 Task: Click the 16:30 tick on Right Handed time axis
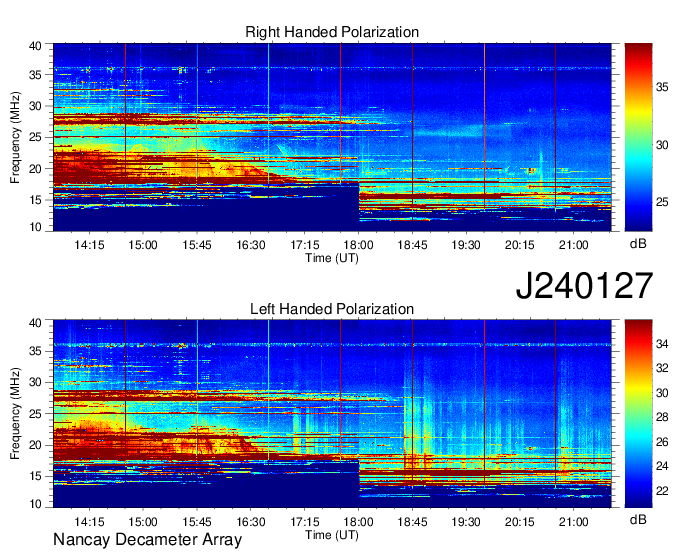(251, 245)
